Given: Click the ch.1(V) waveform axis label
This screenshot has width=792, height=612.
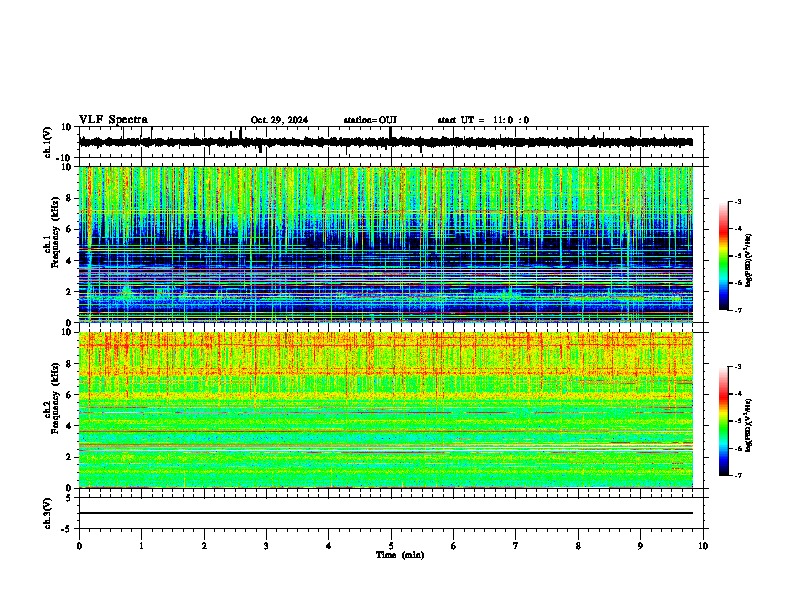Looking at the screenshot, I should click(x=48, y=142).
